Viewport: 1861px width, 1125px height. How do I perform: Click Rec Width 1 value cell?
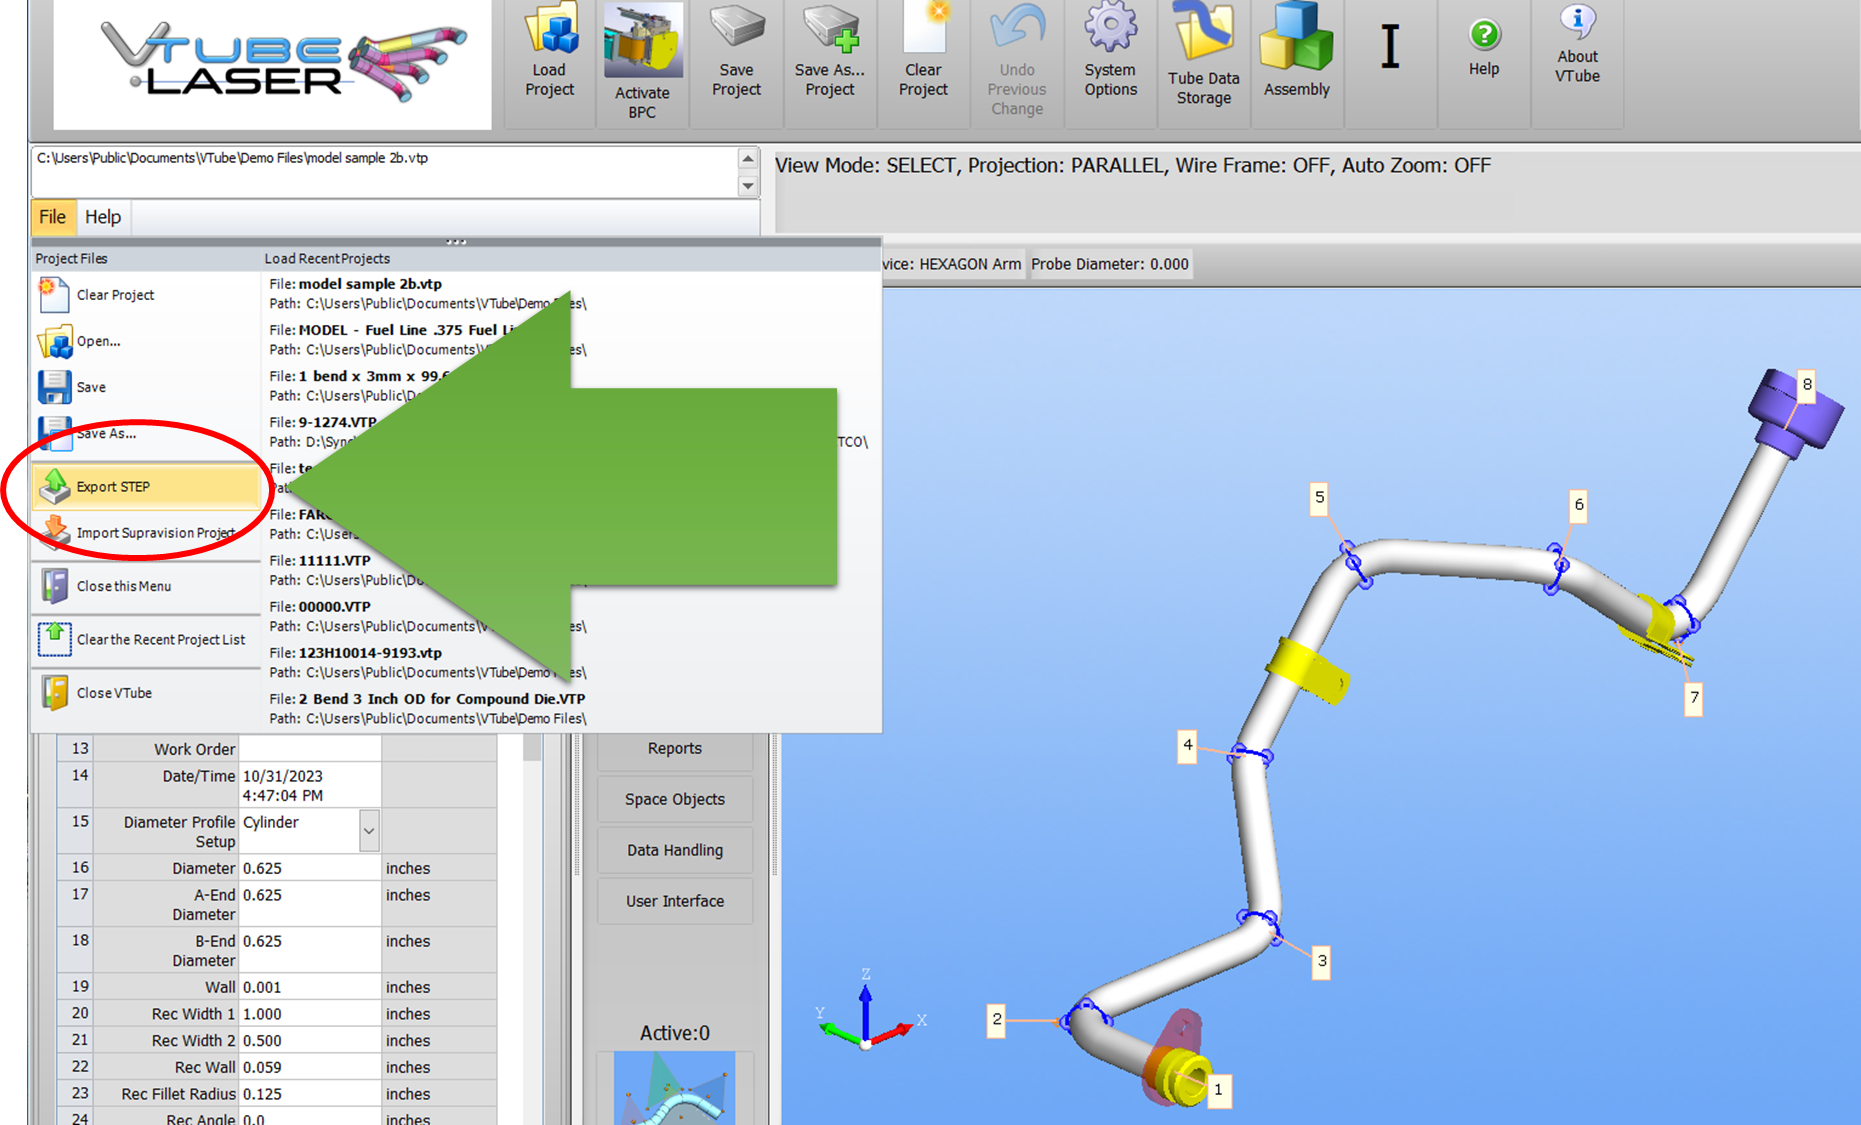pos(310,1014)
